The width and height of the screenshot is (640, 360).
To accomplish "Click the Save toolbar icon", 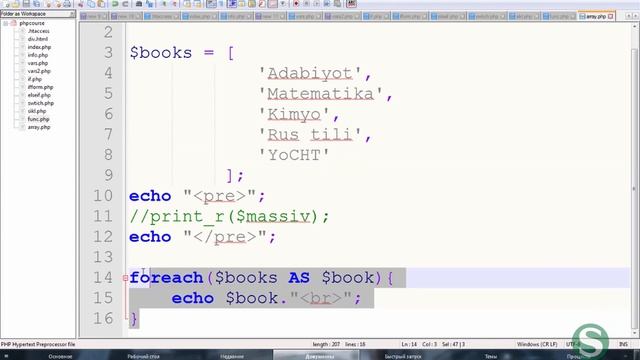I will pos(26,4).
